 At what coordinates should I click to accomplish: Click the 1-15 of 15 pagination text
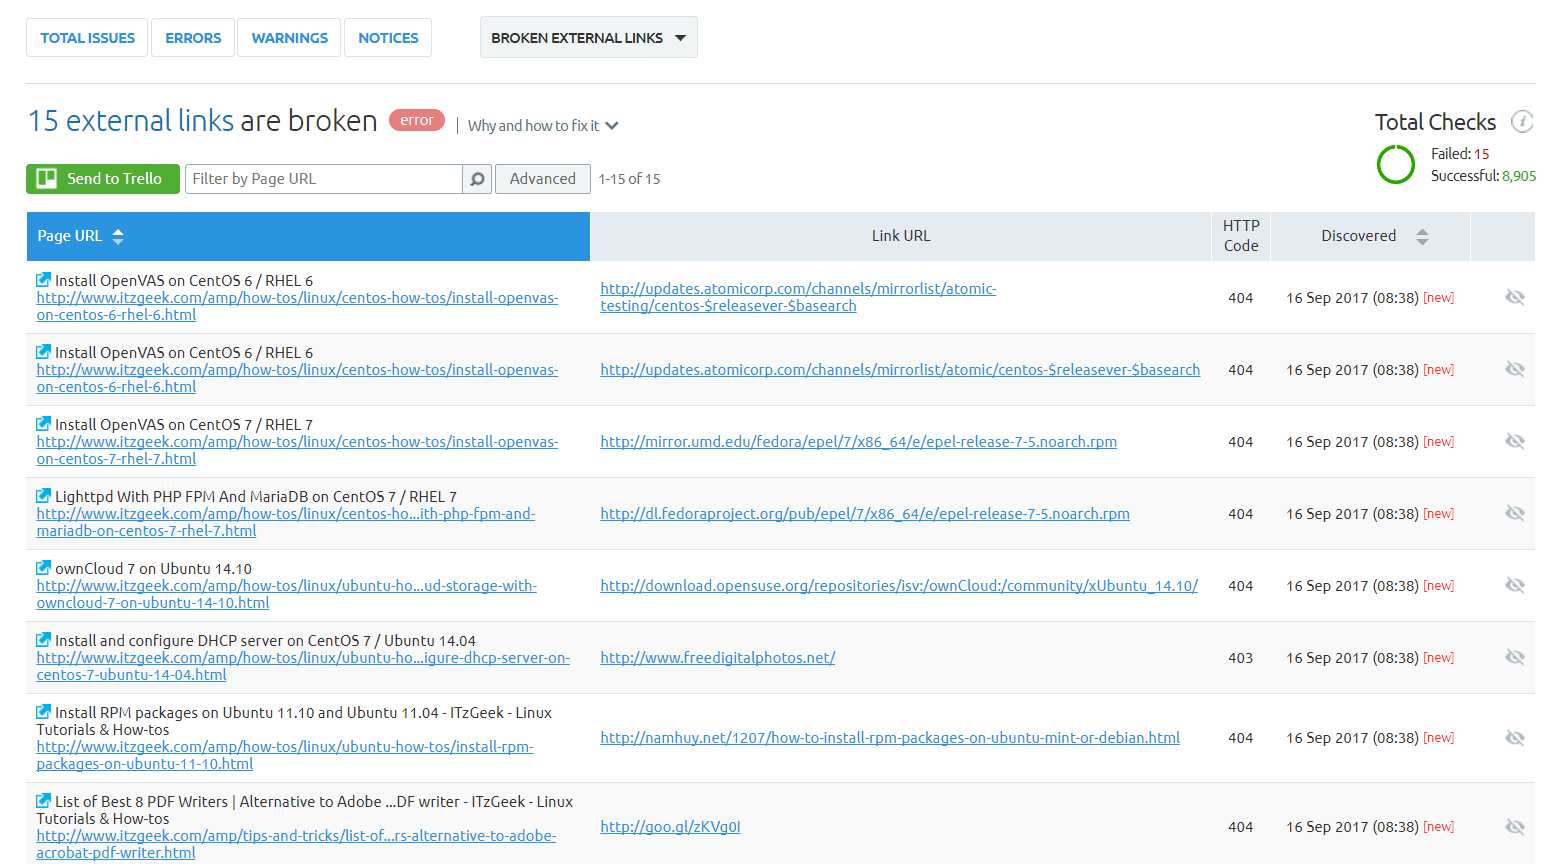point(629,179)
